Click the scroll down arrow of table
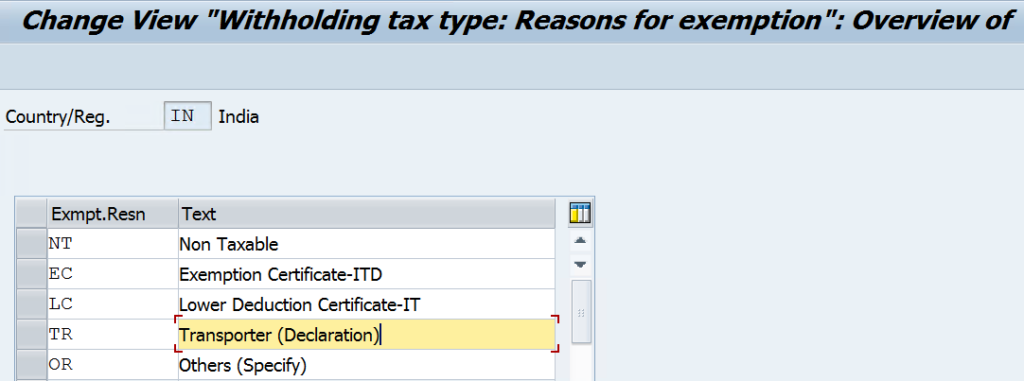This screenshot has width=1024, height=381. (x=580, y=265)
